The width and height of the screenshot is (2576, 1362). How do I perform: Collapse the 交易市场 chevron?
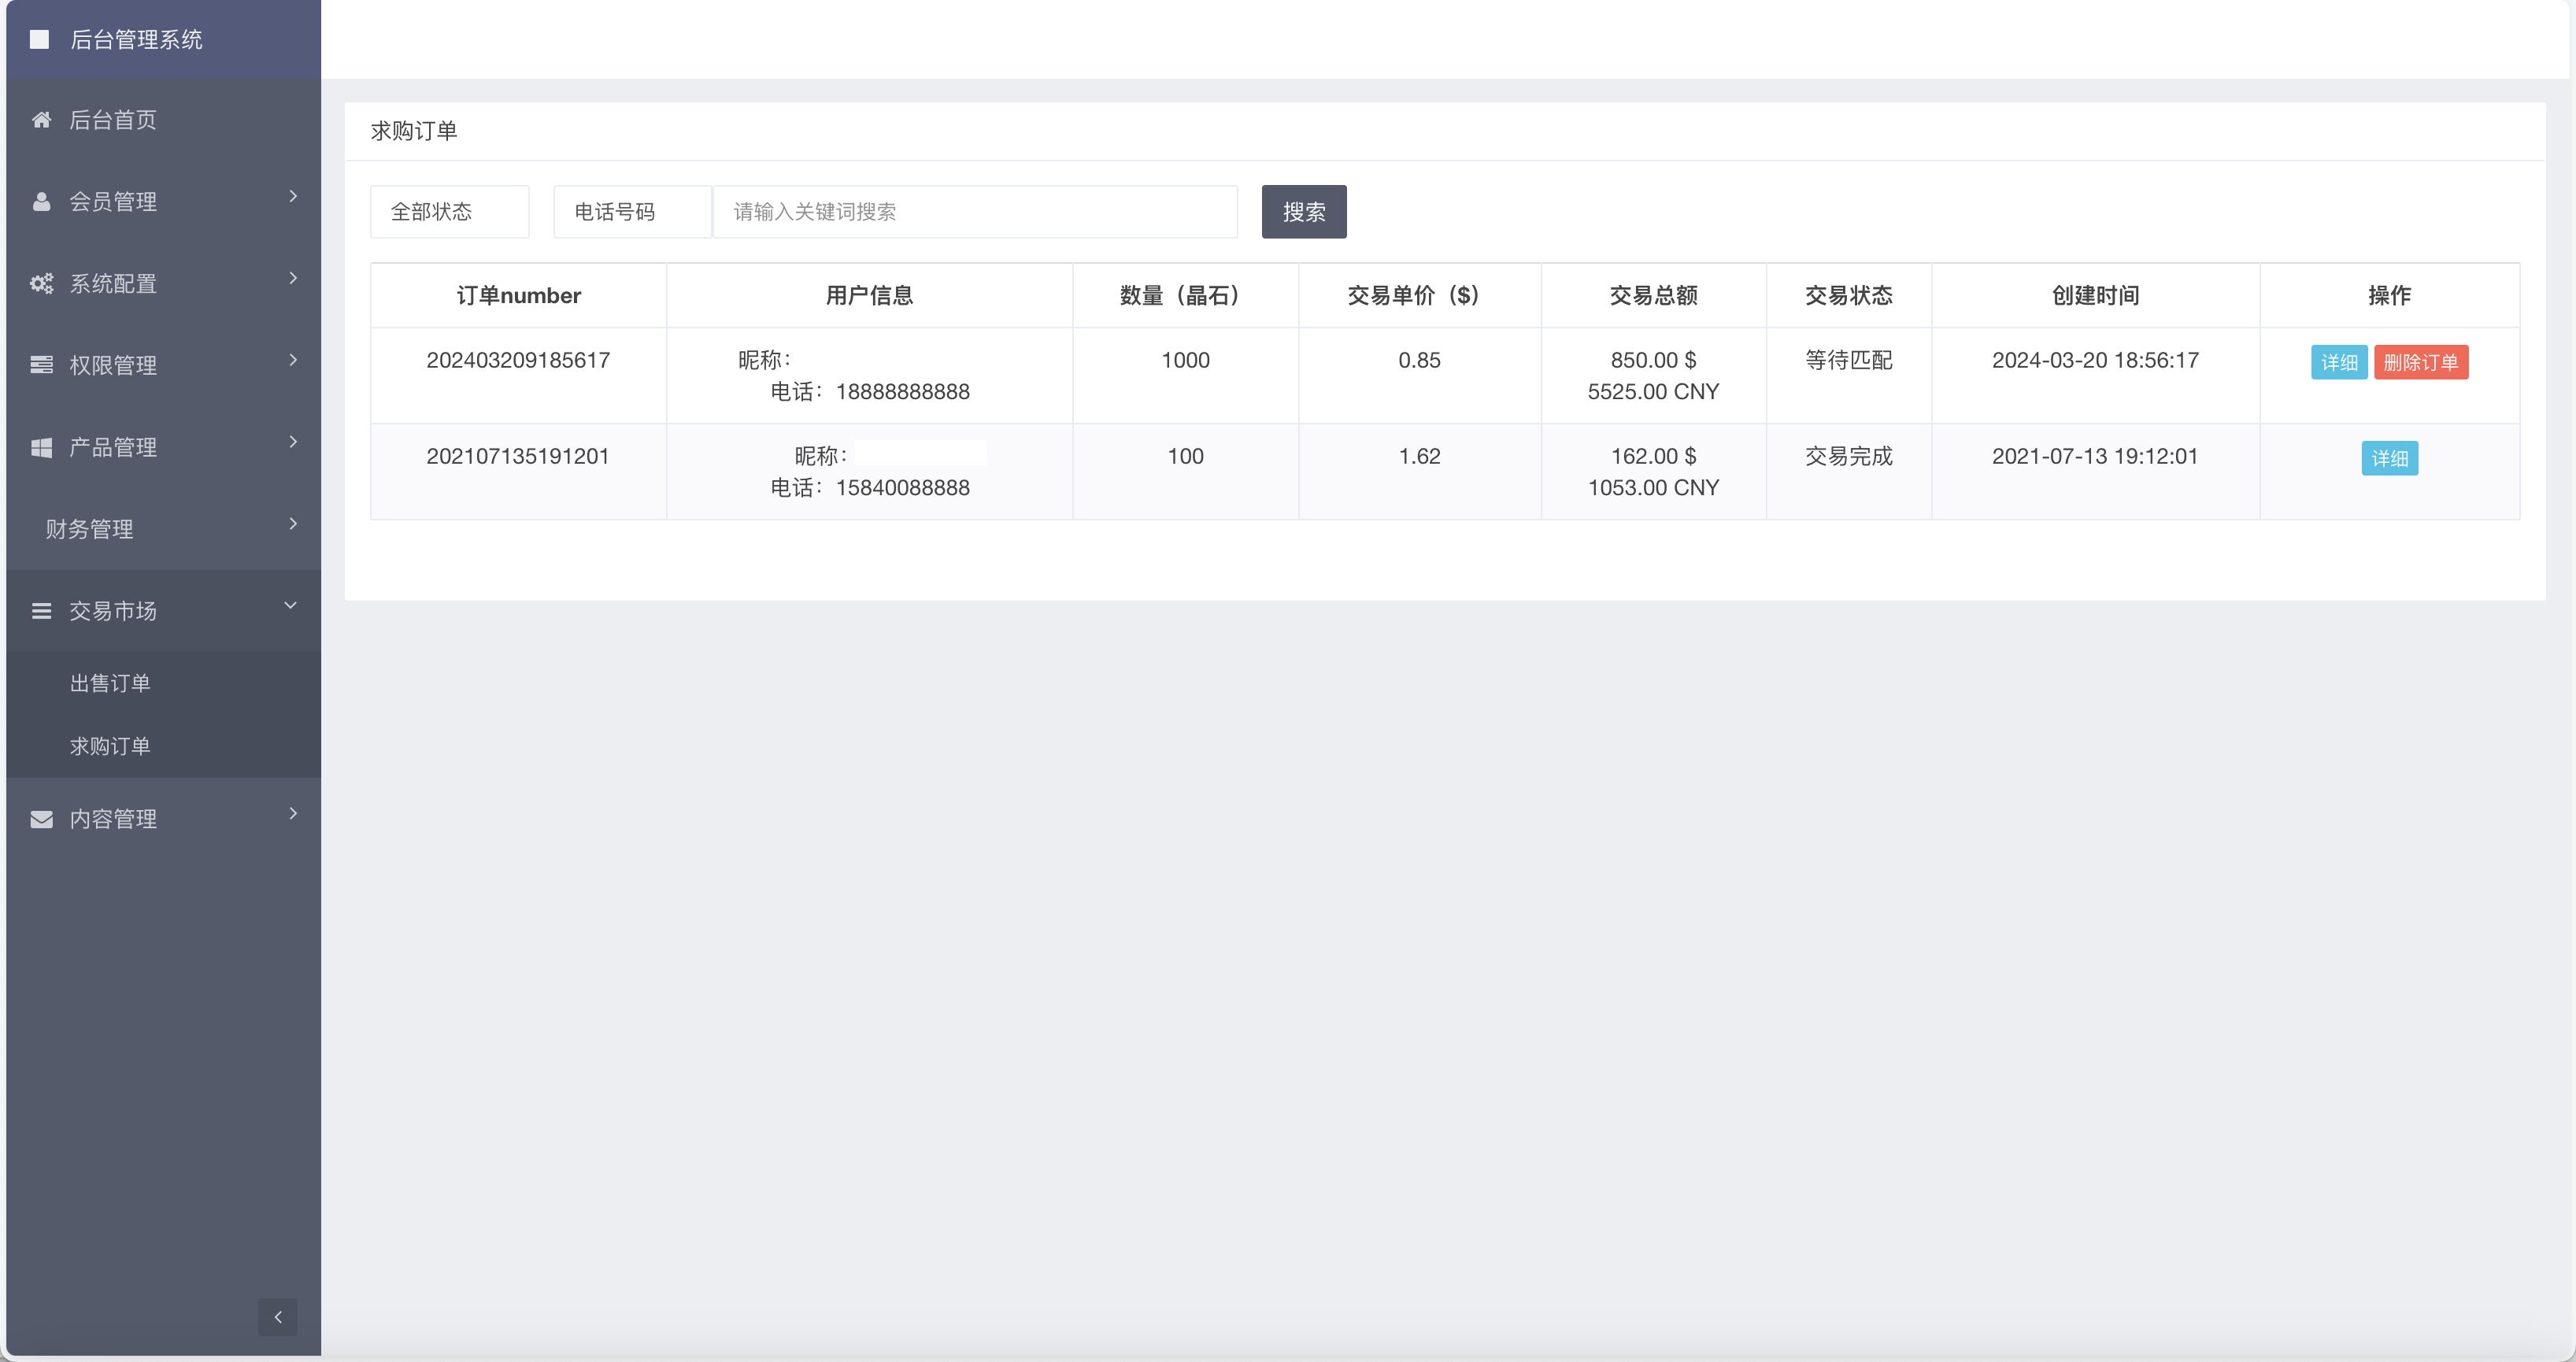point(291,606)
